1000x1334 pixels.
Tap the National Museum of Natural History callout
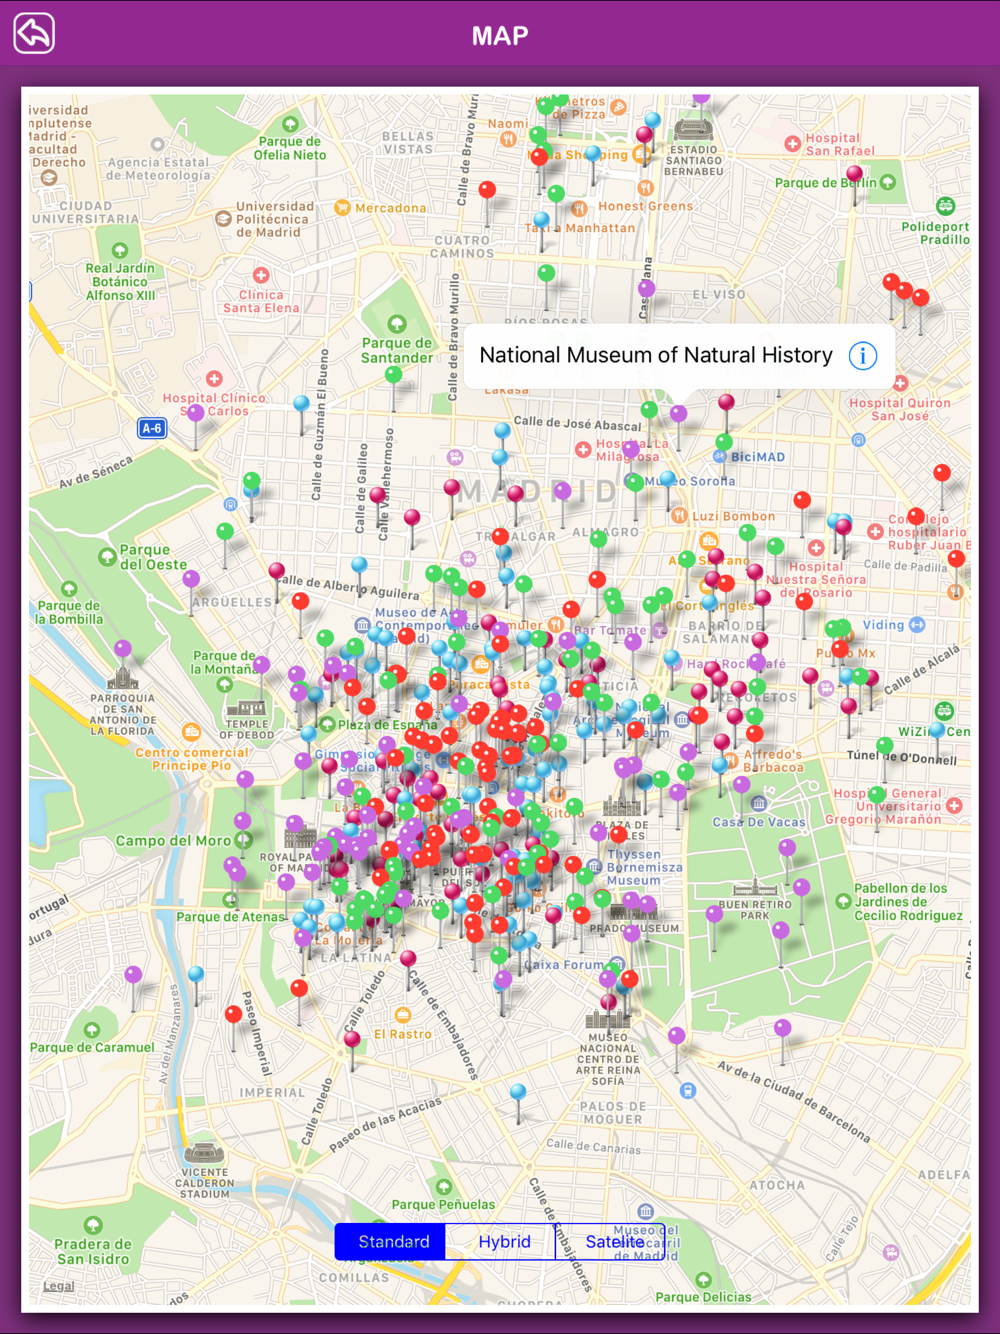pyautogui.click(x=679, y=356)
